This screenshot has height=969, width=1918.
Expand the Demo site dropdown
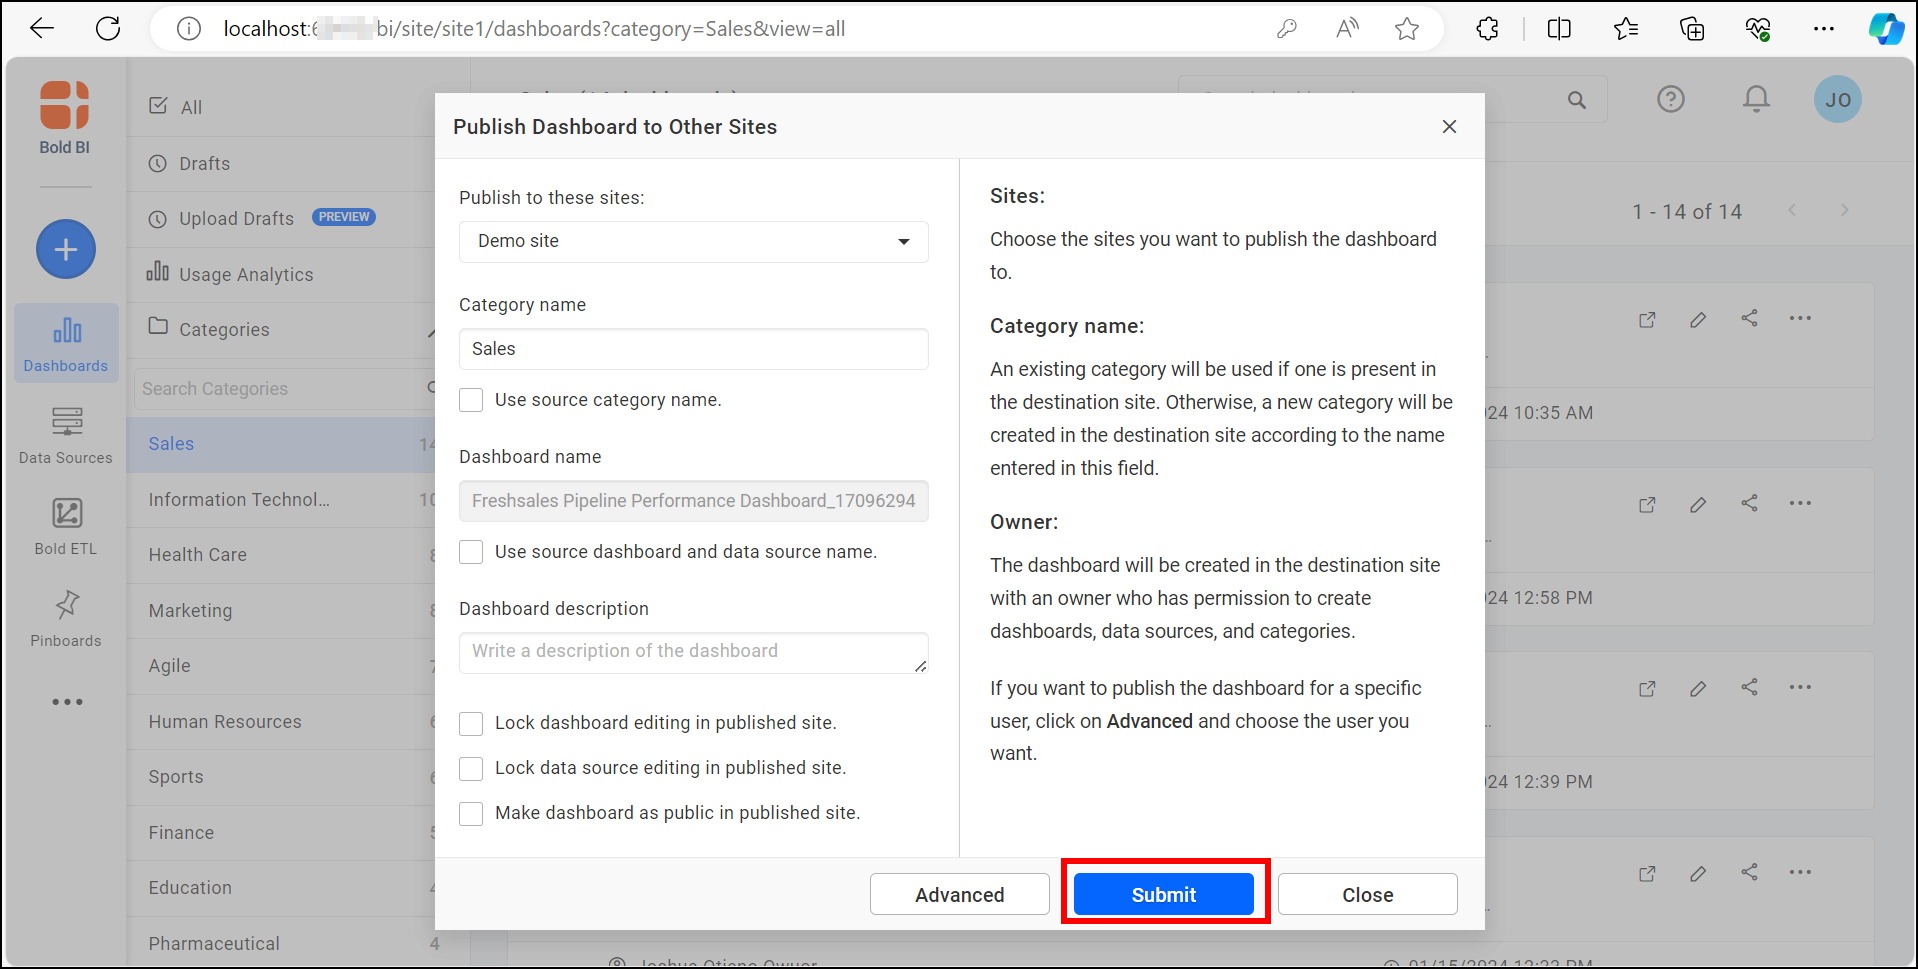pos(693,242)
